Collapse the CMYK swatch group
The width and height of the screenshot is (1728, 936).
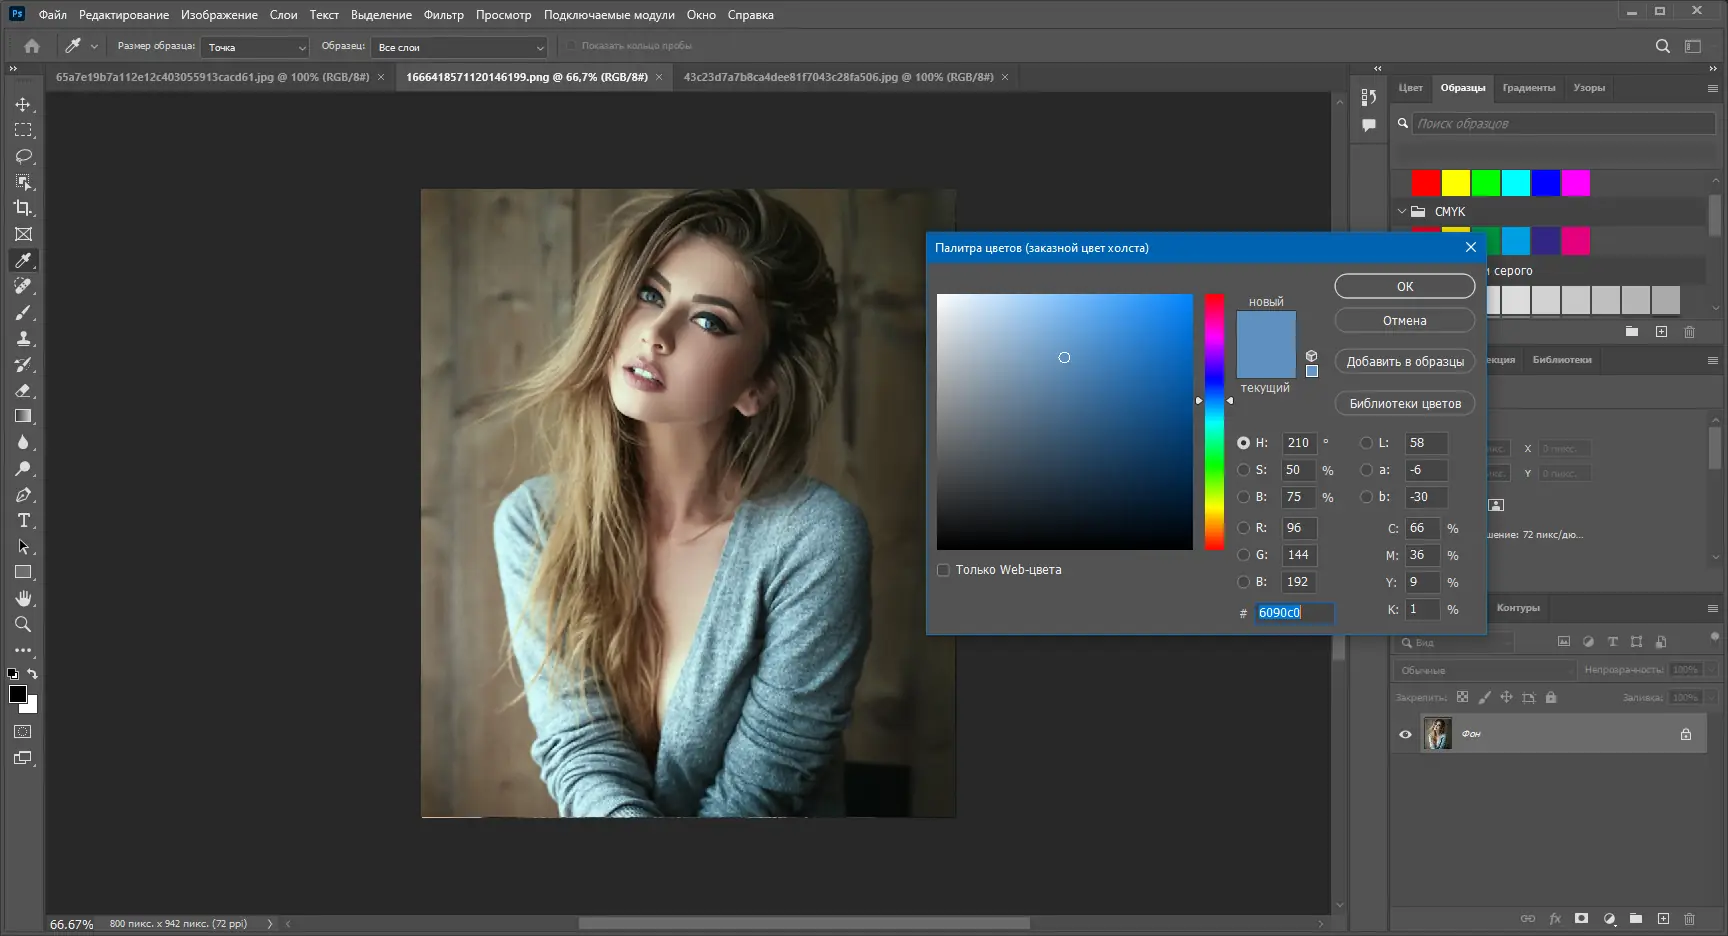(x=1402, y=212)
